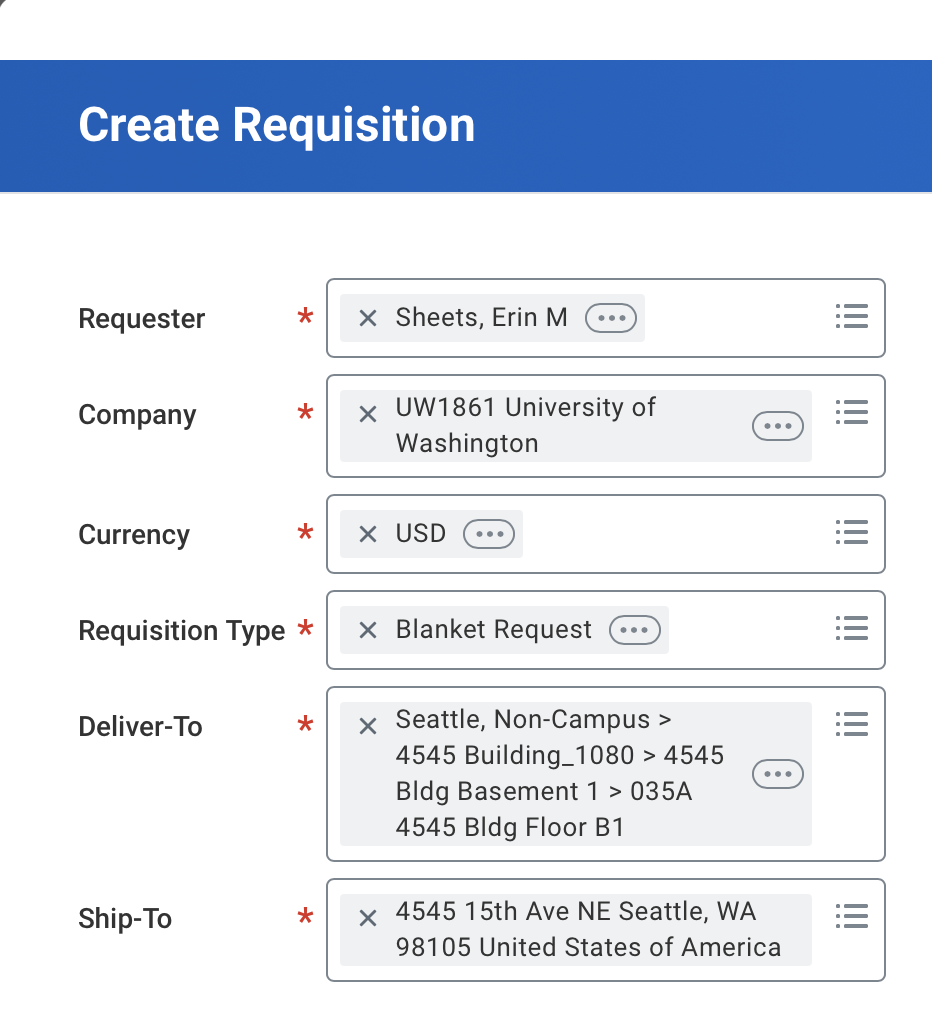
Task: Open related actions for the Deliver-To location
Action: [777, 774]
